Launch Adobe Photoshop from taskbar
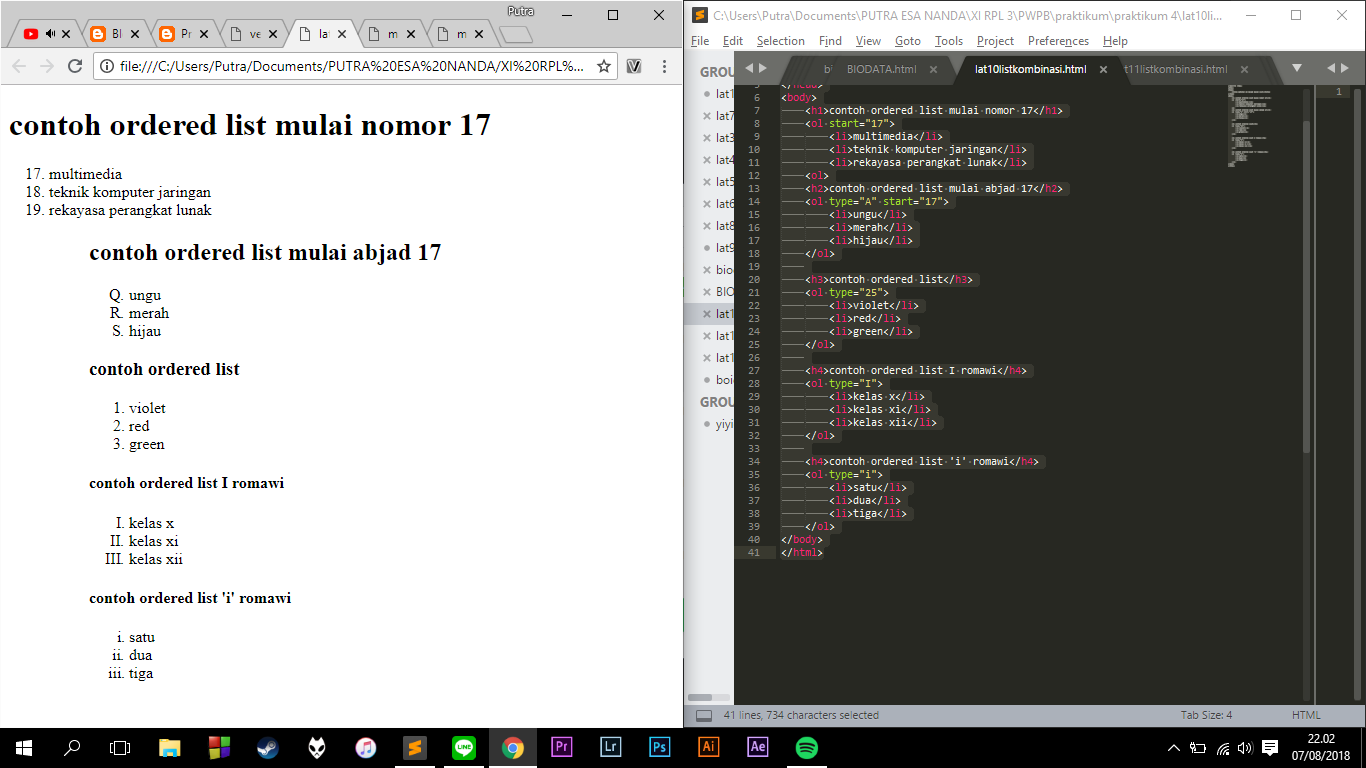Screen dimensions: 1366x768 [x=660, y=747]
